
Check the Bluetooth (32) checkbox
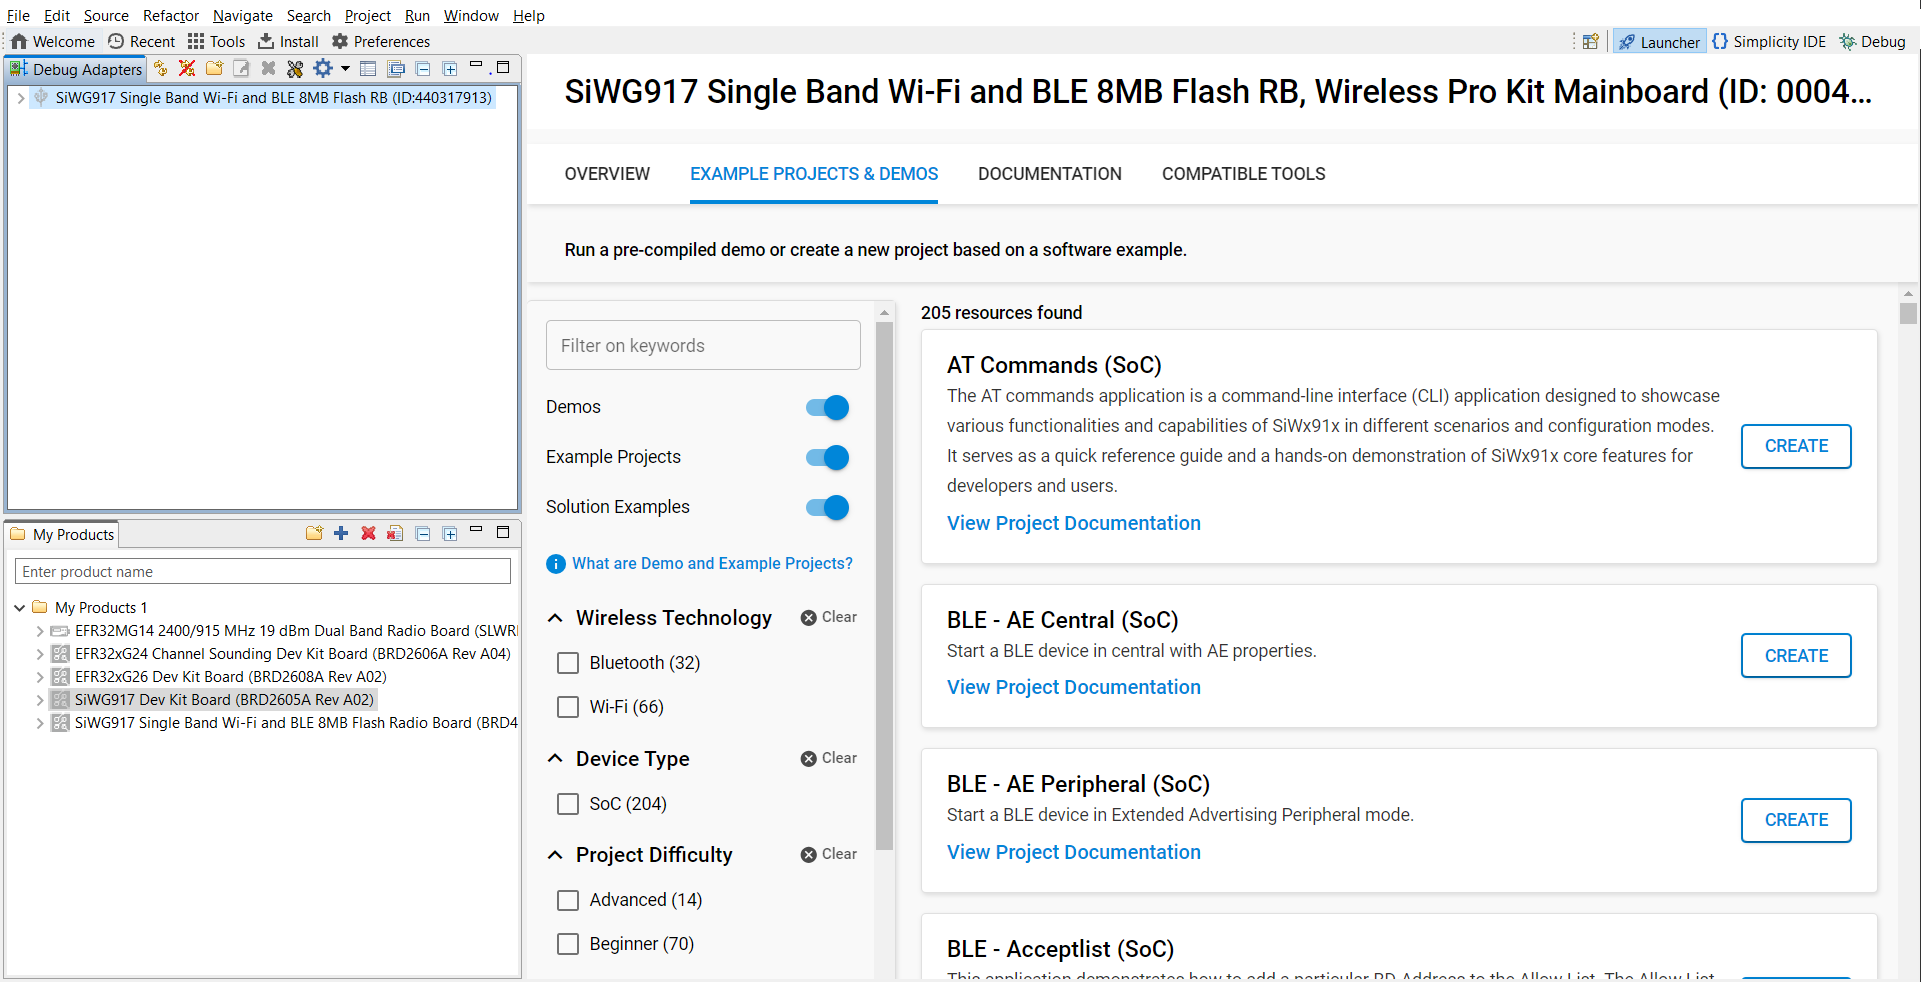[568, 663]
